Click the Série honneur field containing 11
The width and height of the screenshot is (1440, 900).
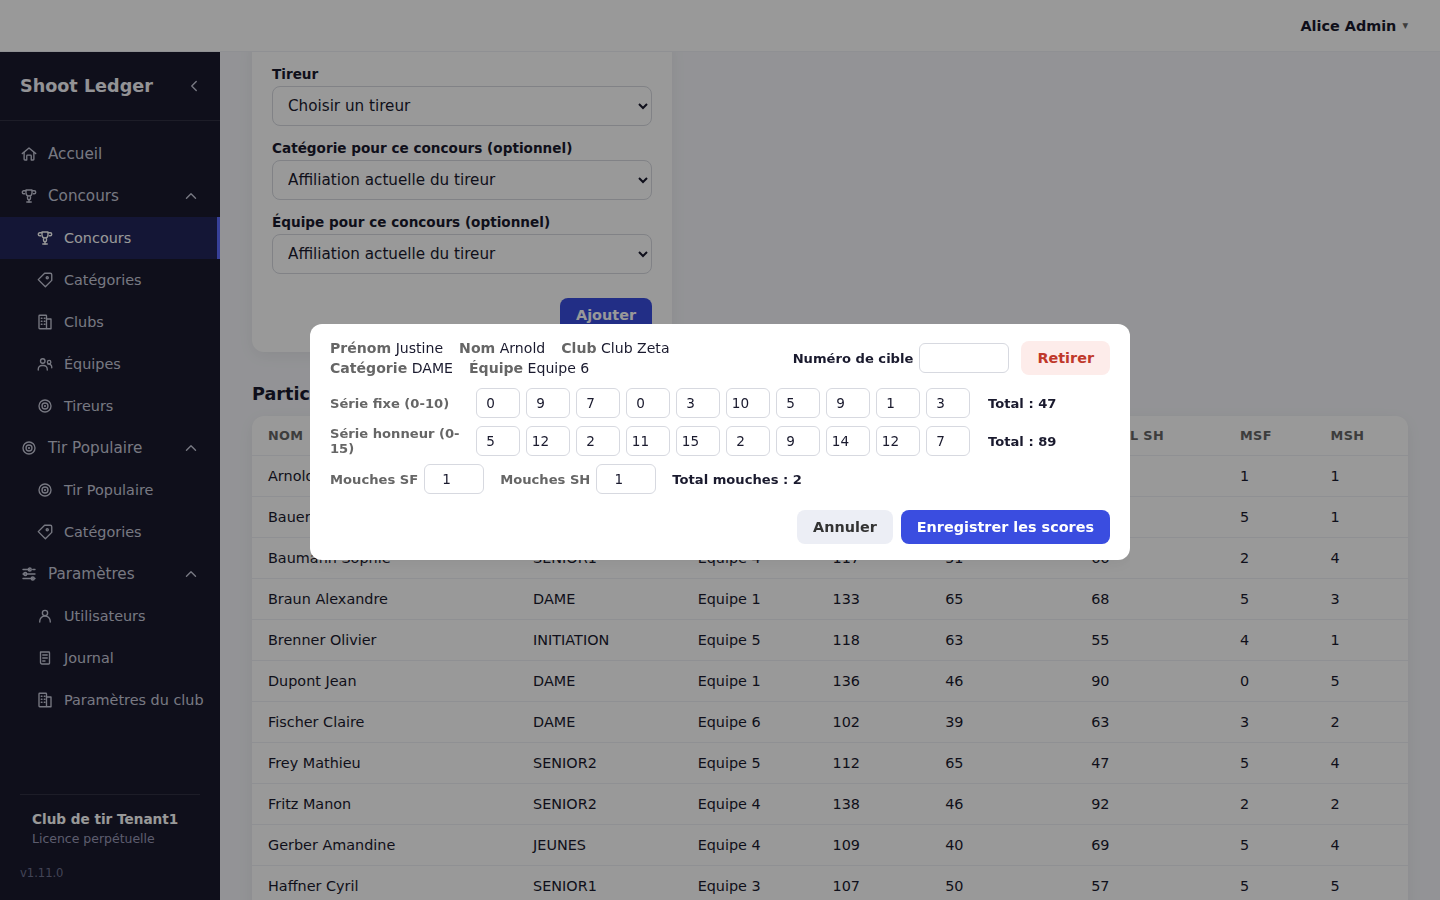[x=648, y=441]
